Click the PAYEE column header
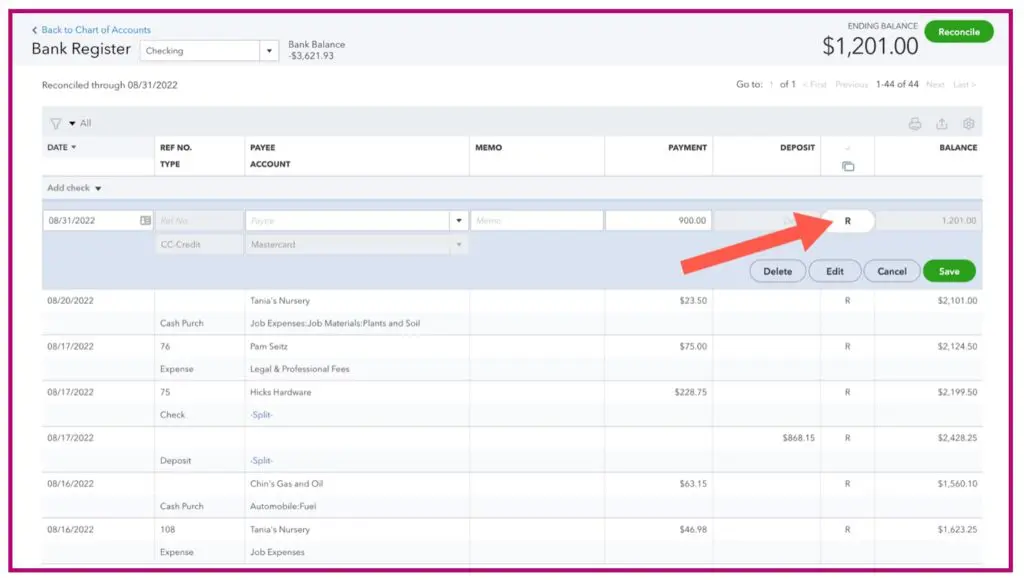The height and width of the screenshot is (580, 1024). (x=263, y=148)
